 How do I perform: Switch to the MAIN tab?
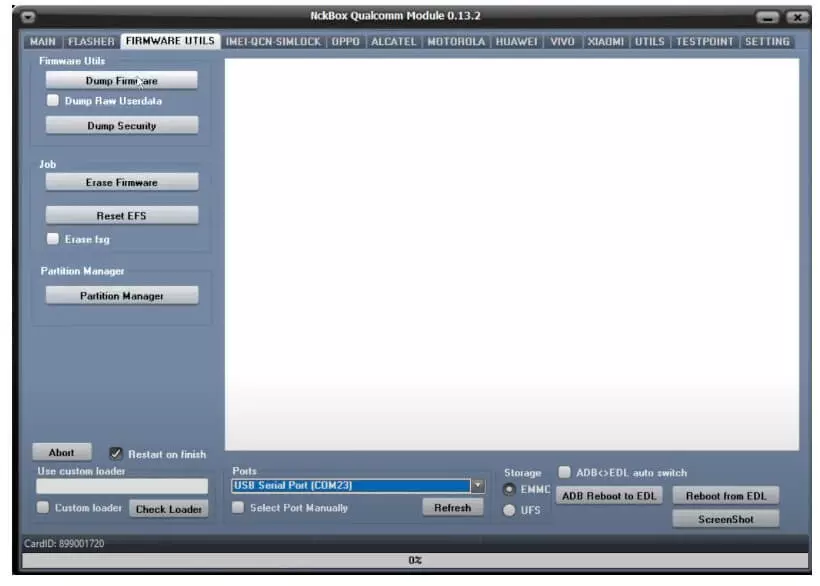(x=42, y=42)
